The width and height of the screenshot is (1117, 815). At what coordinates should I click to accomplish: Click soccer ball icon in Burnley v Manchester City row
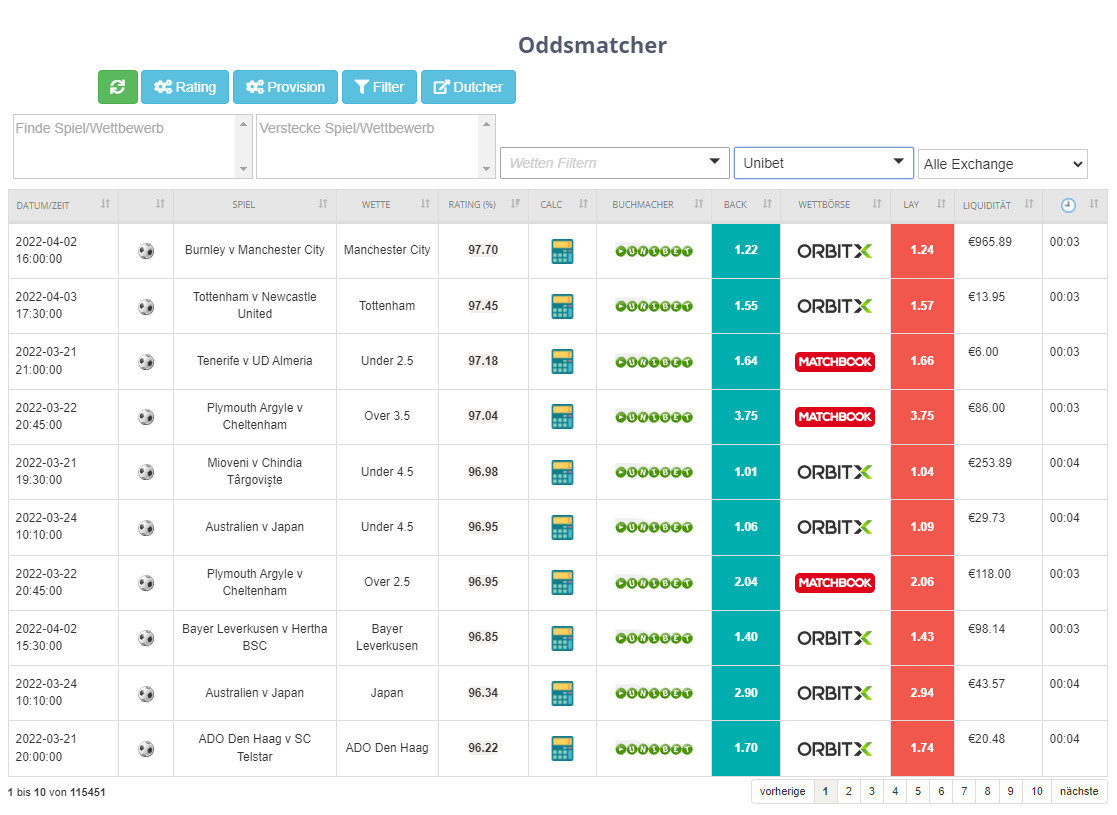click(x=146, y=251)
